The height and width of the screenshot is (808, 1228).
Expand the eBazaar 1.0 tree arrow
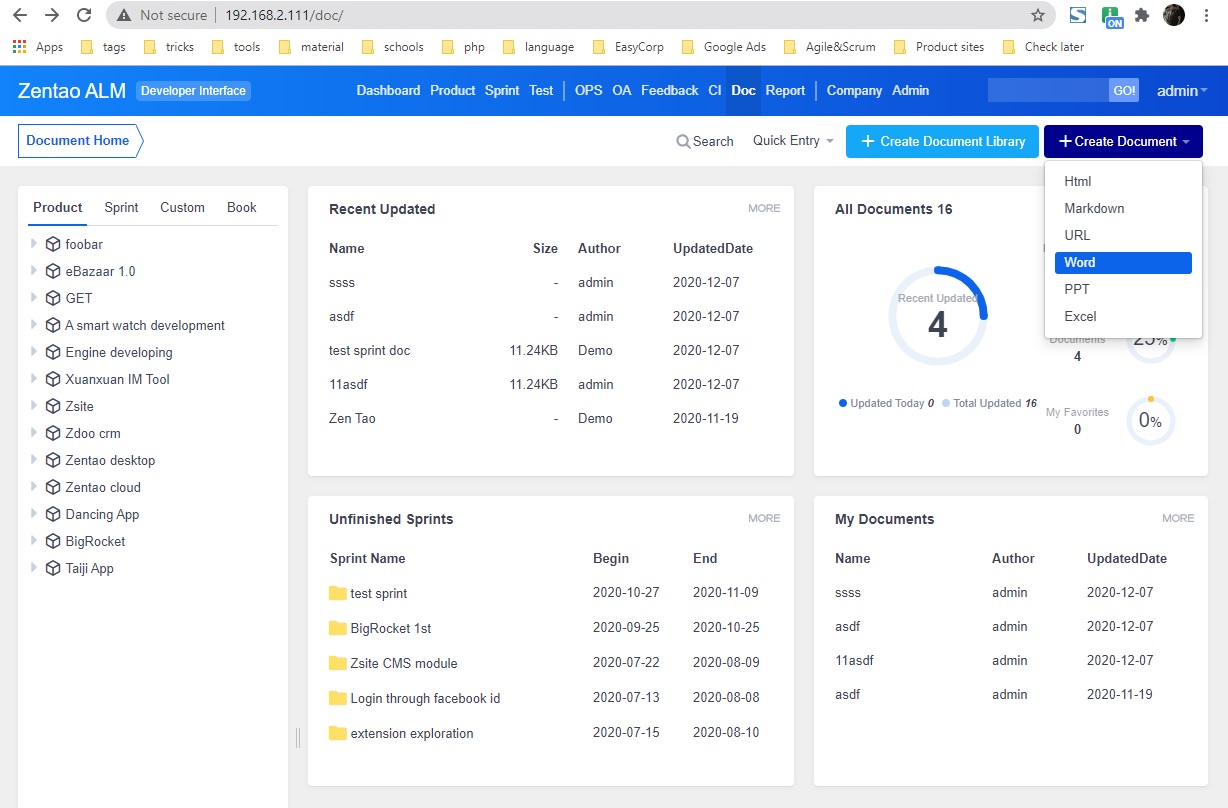[x=34, y=270]
